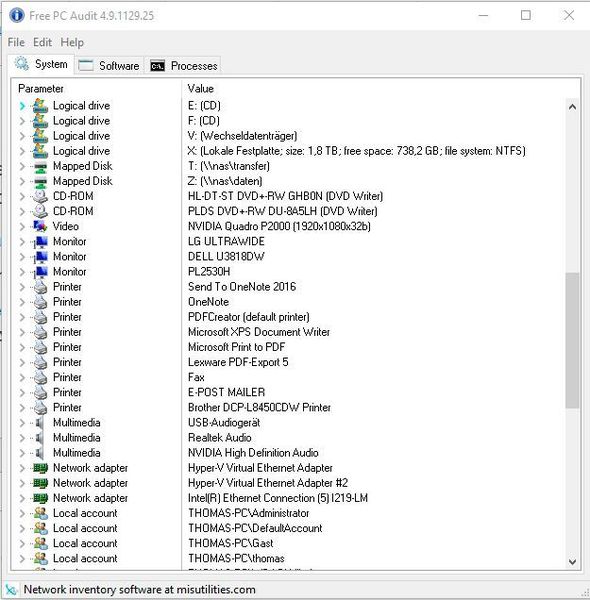This screenshot has height=600, width=590.
Task: Click the CD-ROM icon for PLDS DVD+-RW
Action: (40, 211)
